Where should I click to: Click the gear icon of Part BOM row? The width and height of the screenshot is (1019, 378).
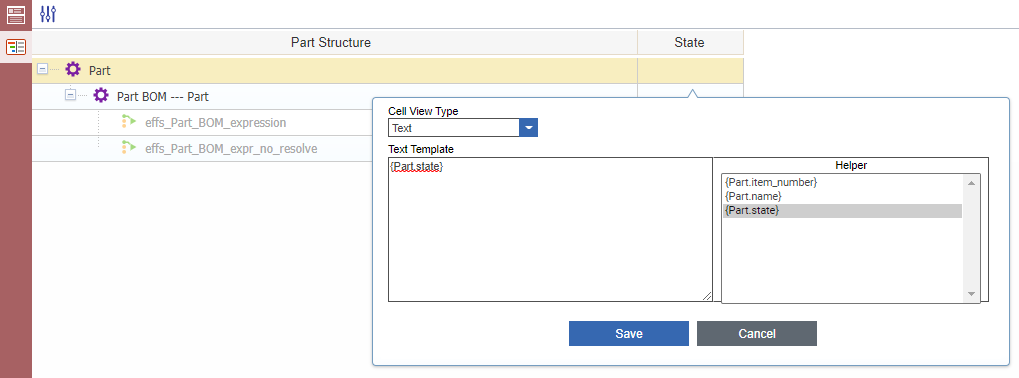click(101, 96)
